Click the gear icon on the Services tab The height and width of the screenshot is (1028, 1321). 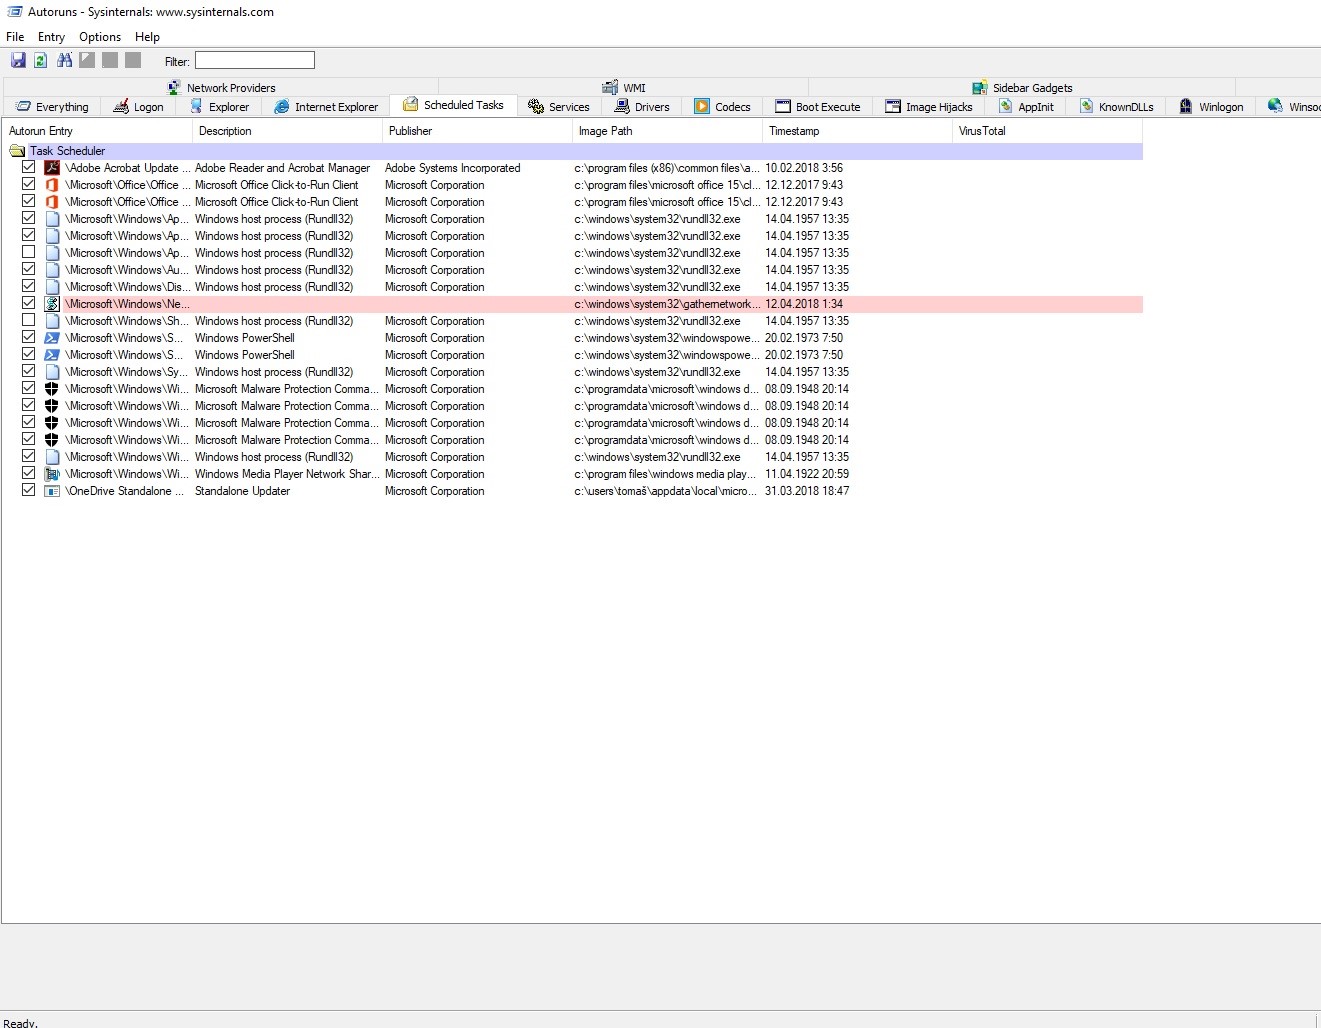point(536,107)
